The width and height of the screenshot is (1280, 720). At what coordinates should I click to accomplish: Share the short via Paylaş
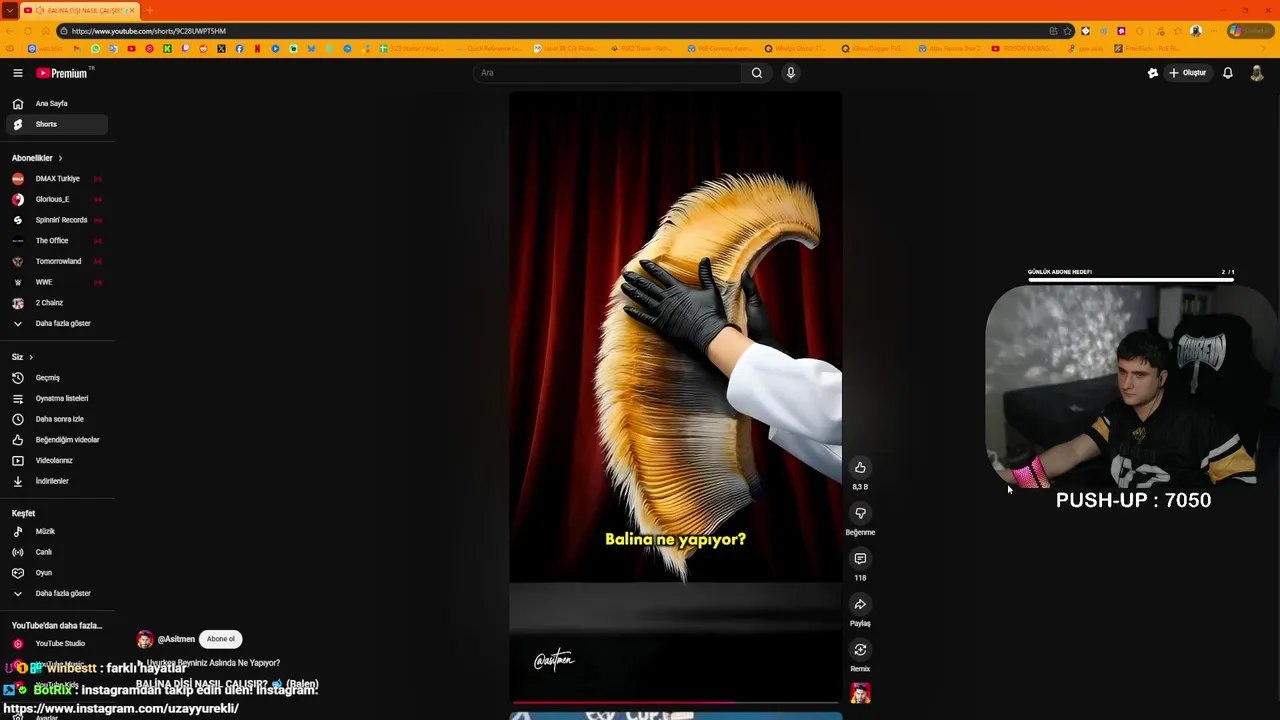pyautogui.click(x=860, y=604)
